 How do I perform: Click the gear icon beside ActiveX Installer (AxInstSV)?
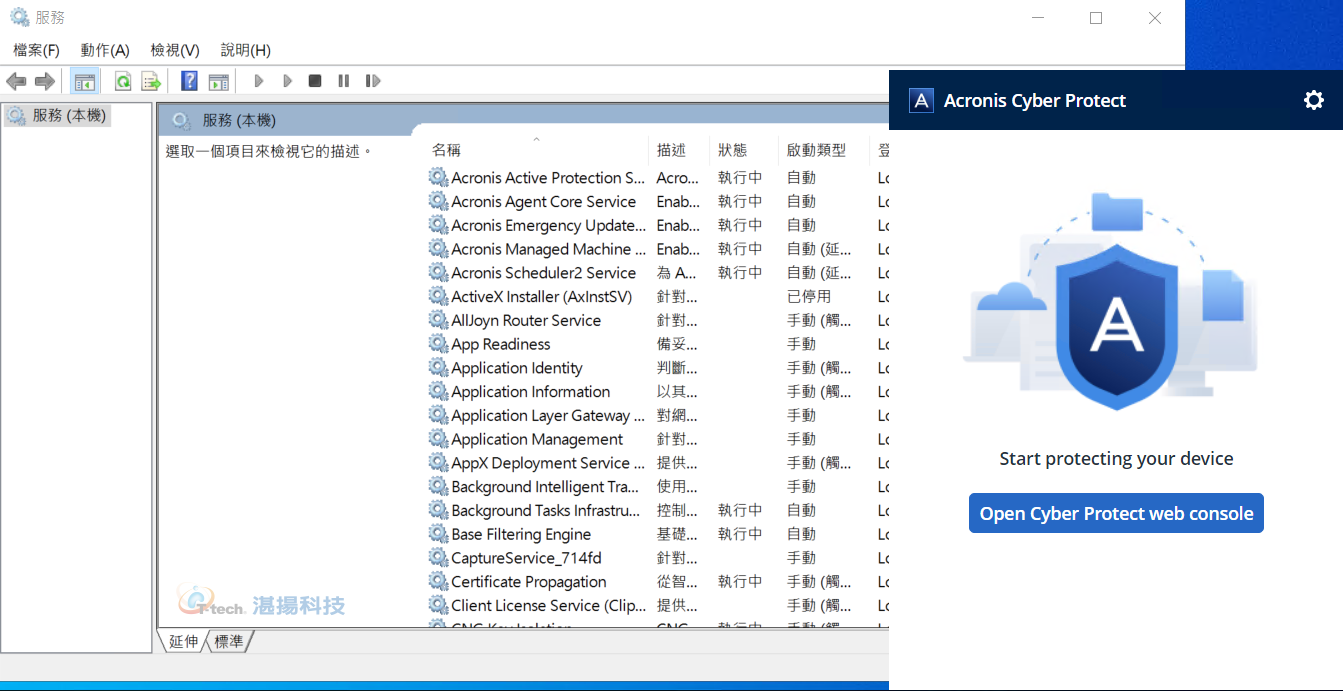tap(438, 296)
